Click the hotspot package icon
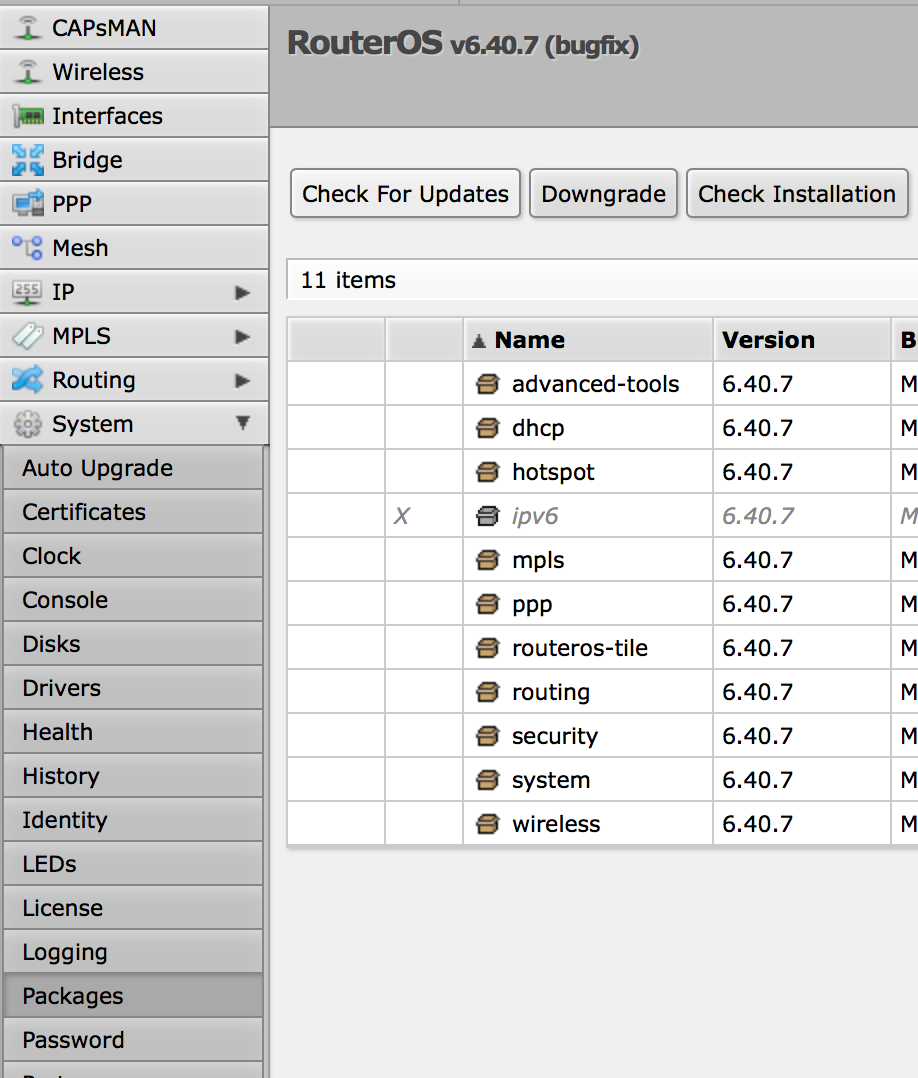 pos(488,472)
